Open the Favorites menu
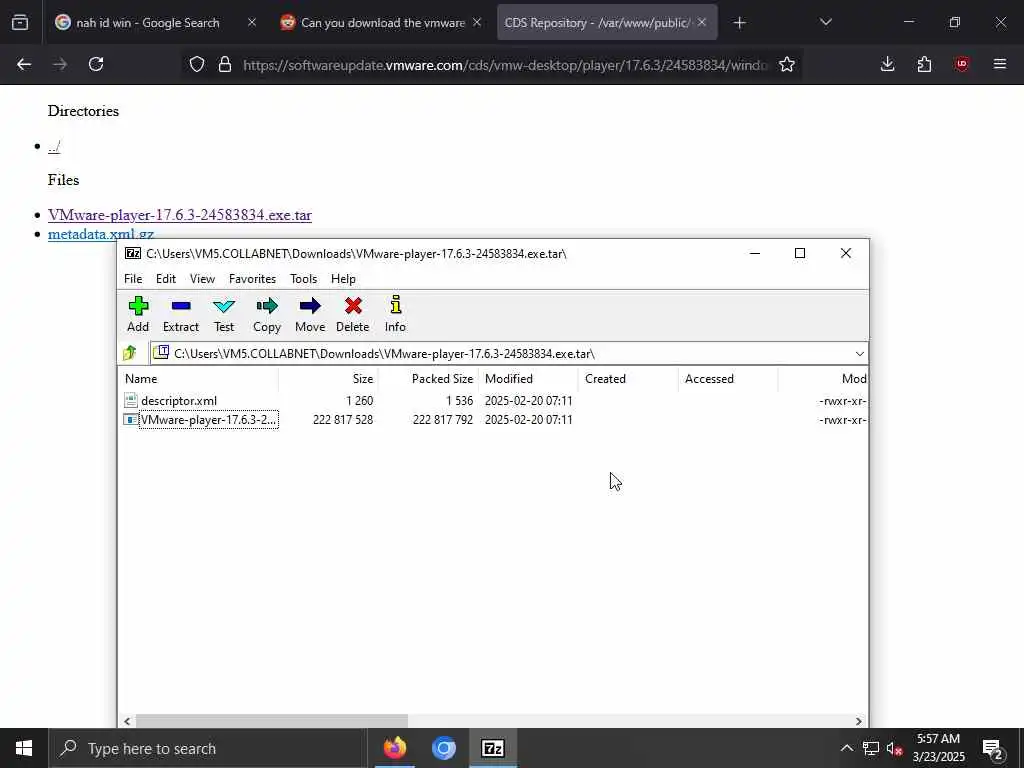 point(252,279)
